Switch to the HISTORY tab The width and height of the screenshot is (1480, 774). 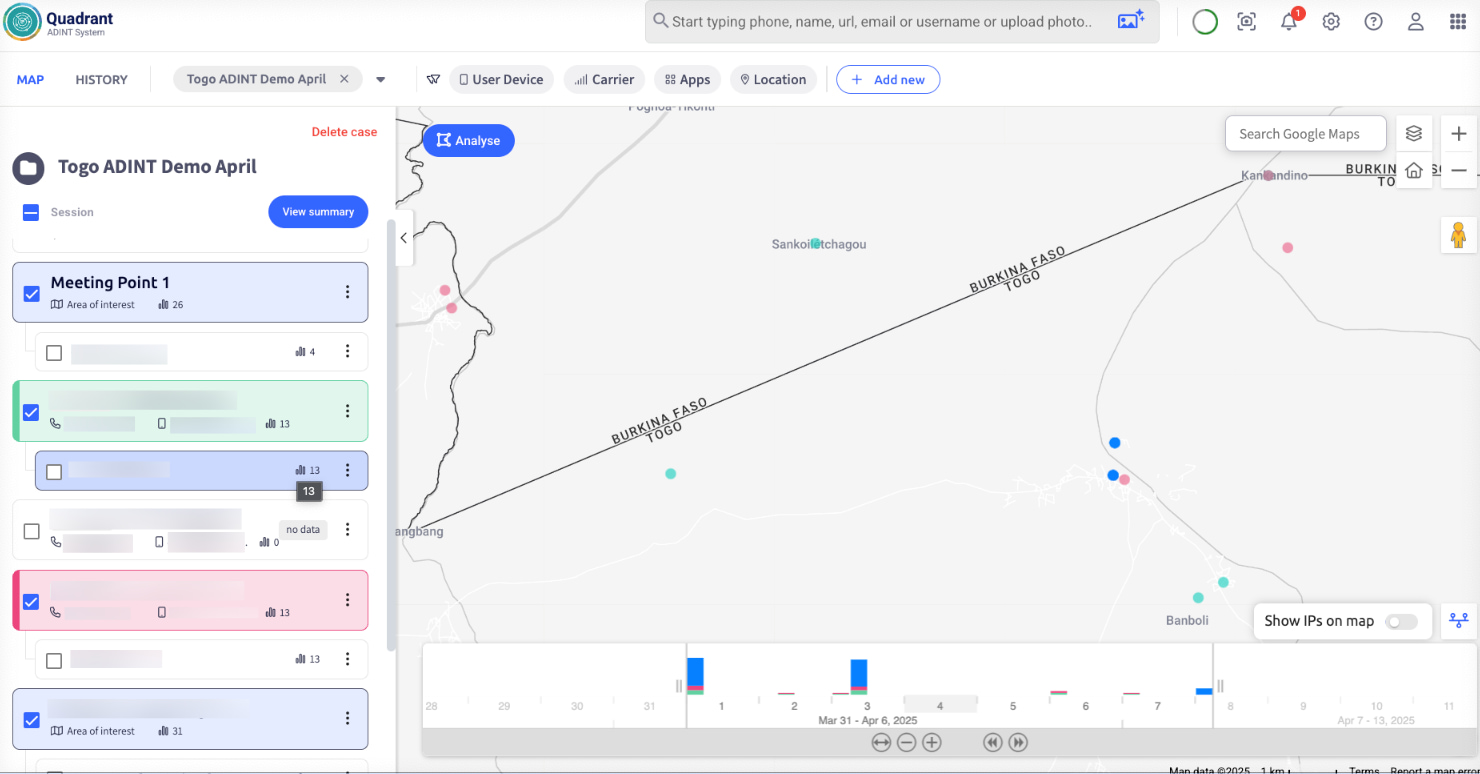pos(101,80)
